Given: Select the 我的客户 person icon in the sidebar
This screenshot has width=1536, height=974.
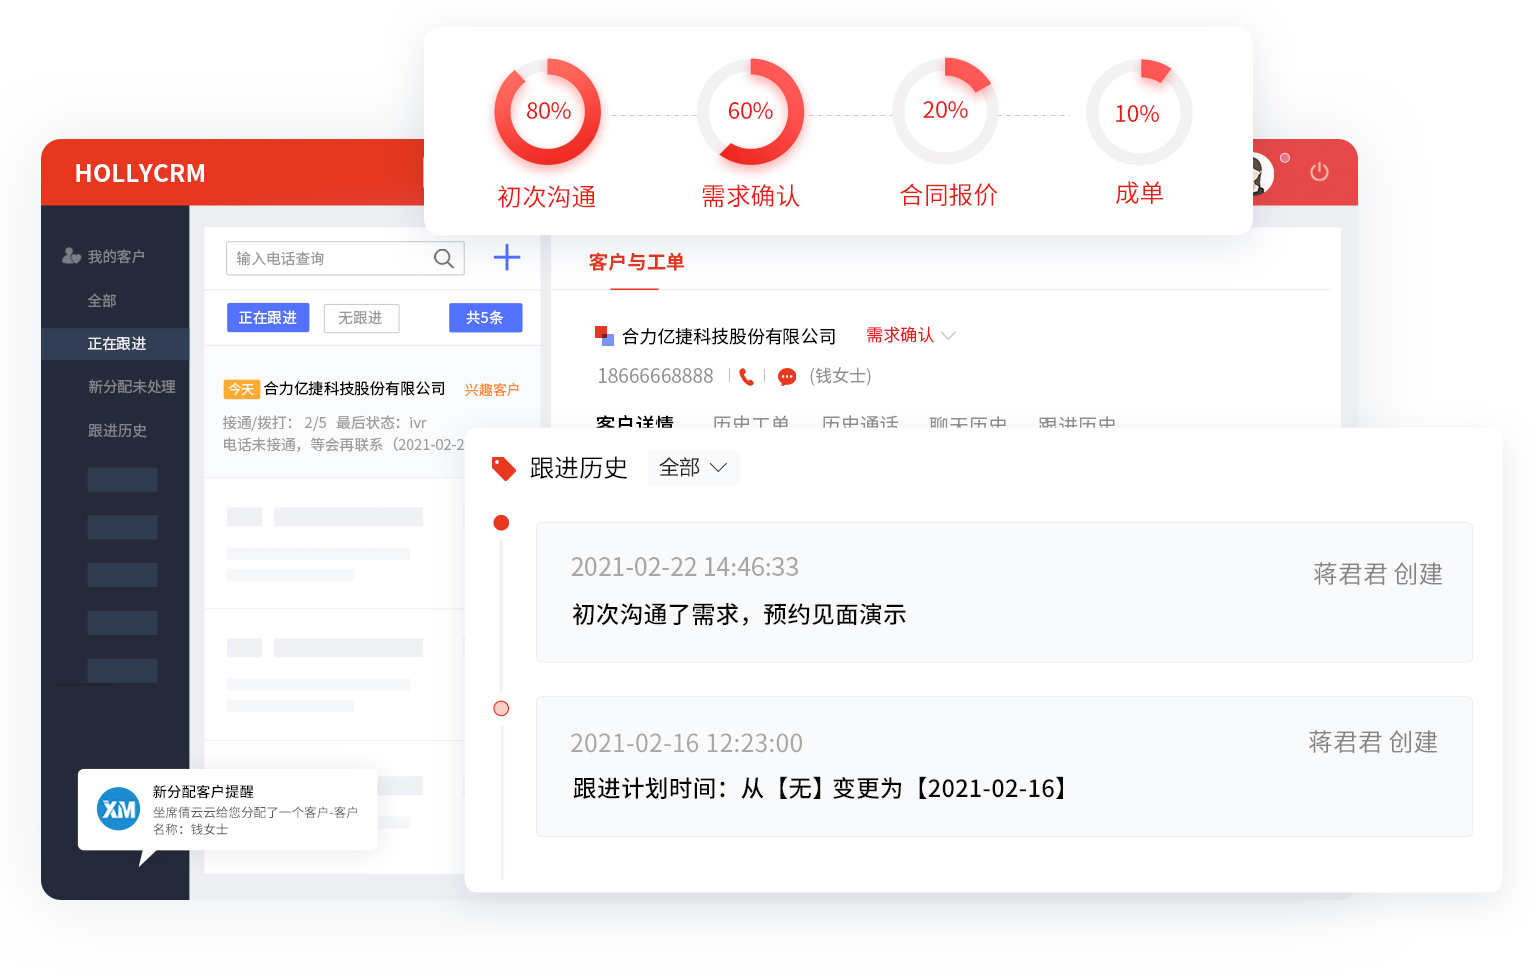Looking at the screenshot, I should [x=70, y=255].
